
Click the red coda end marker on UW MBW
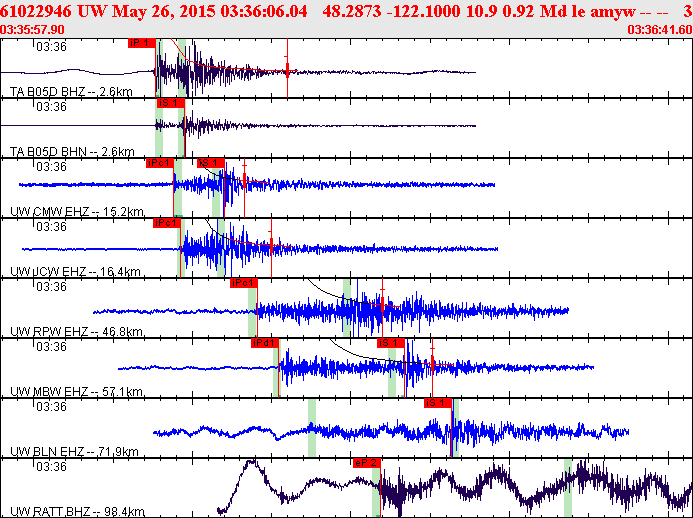(432, 365)
